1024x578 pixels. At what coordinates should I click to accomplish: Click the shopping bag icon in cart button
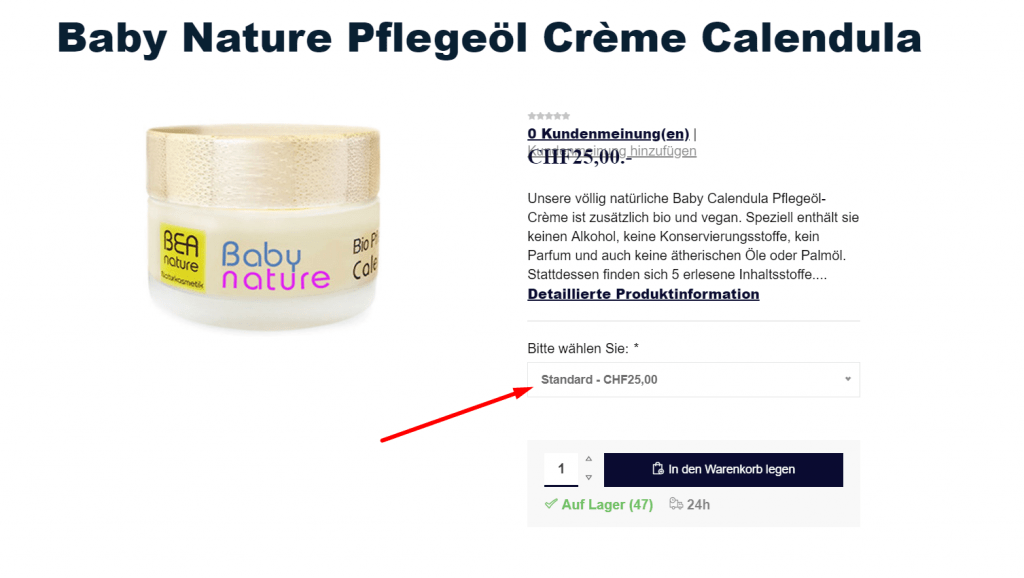(x=658, y=469)
